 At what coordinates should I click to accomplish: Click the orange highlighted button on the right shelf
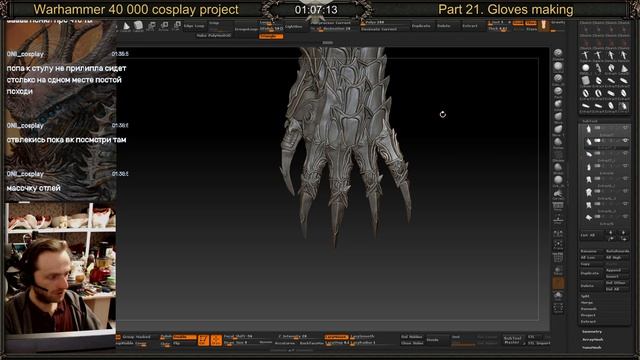click(x=558, y=283)
